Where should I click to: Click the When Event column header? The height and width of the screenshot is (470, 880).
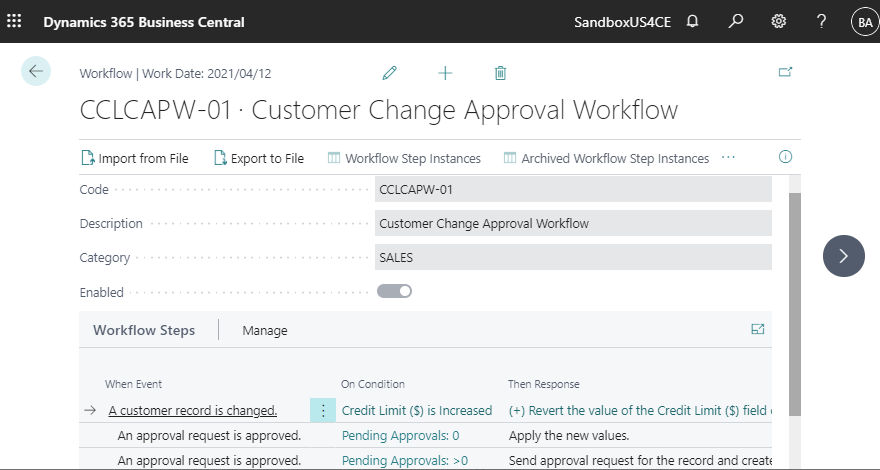(x=134, y=384)
